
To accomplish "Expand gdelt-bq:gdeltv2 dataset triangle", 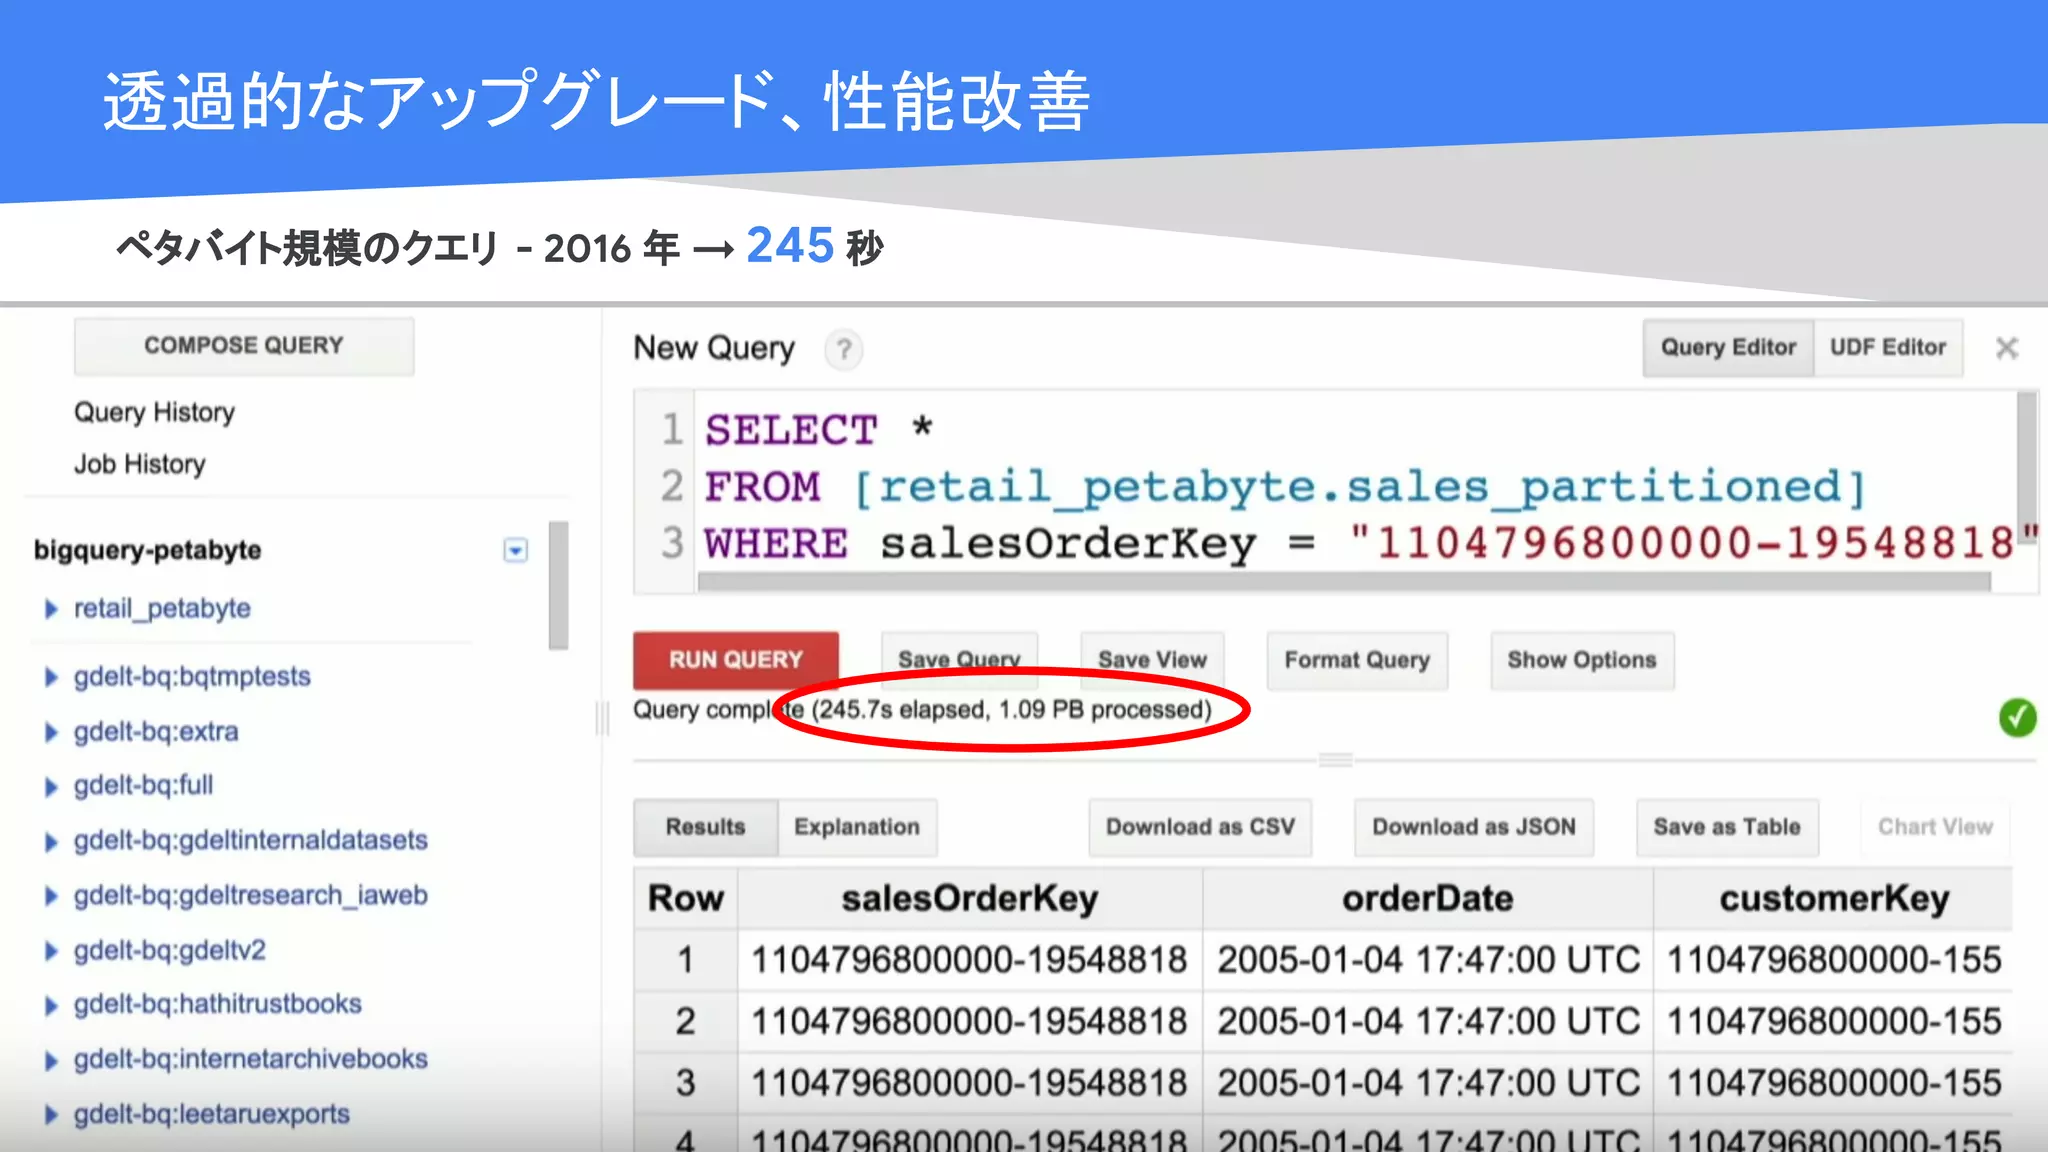I will click(x=51, y=950).
